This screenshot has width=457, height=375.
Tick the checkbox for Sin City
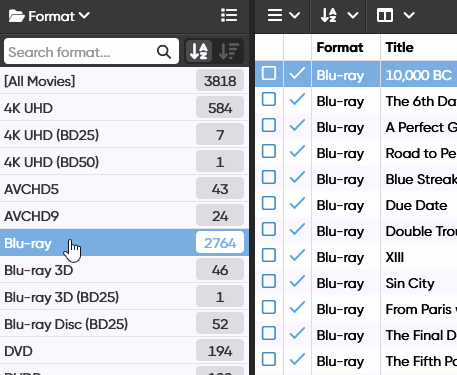269,281
